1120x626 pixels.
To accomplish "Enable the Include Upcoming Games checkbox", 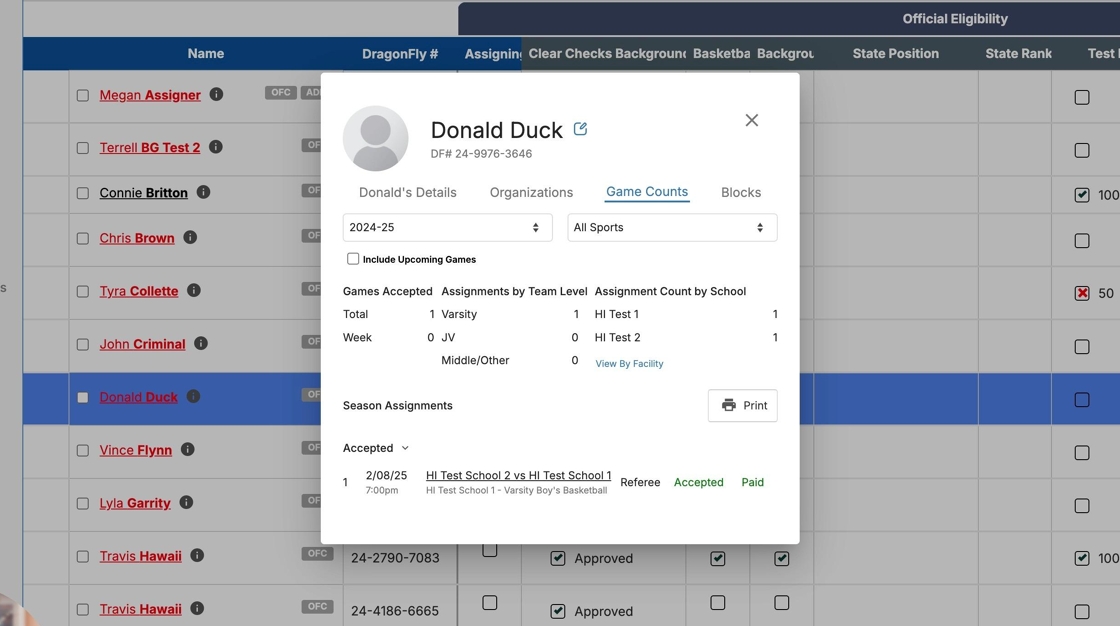I will pyautogui.click(x=353, y=259).
